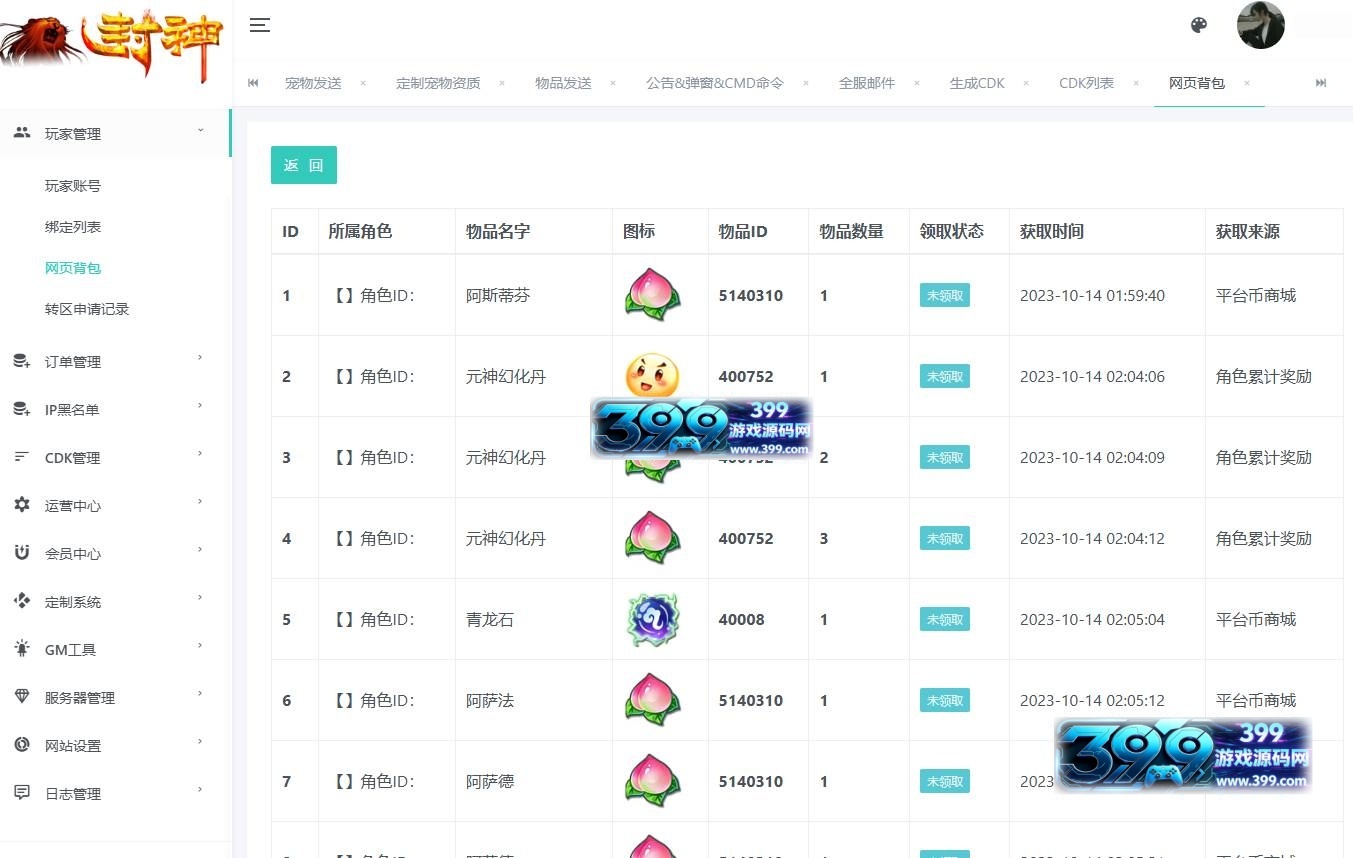Image resolution: width=1353 pixels, height=858 pixels.
Task: Expand the CDK管理 menu
Action: click(200, 453)
